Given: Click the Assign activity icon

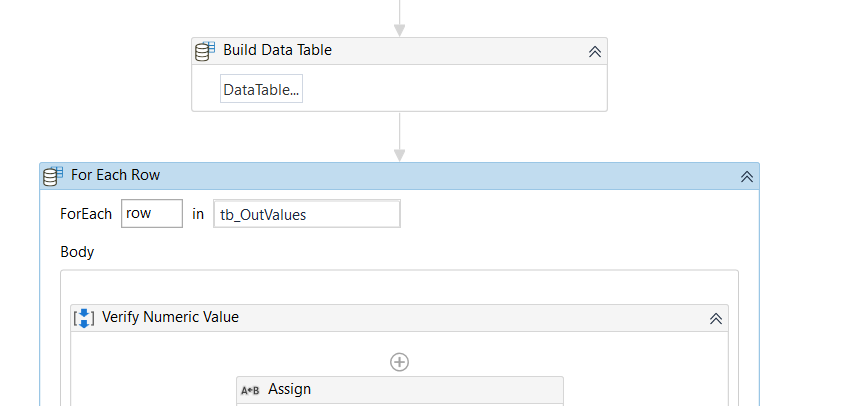Looking at the screenshot, I should click(250, 390).
